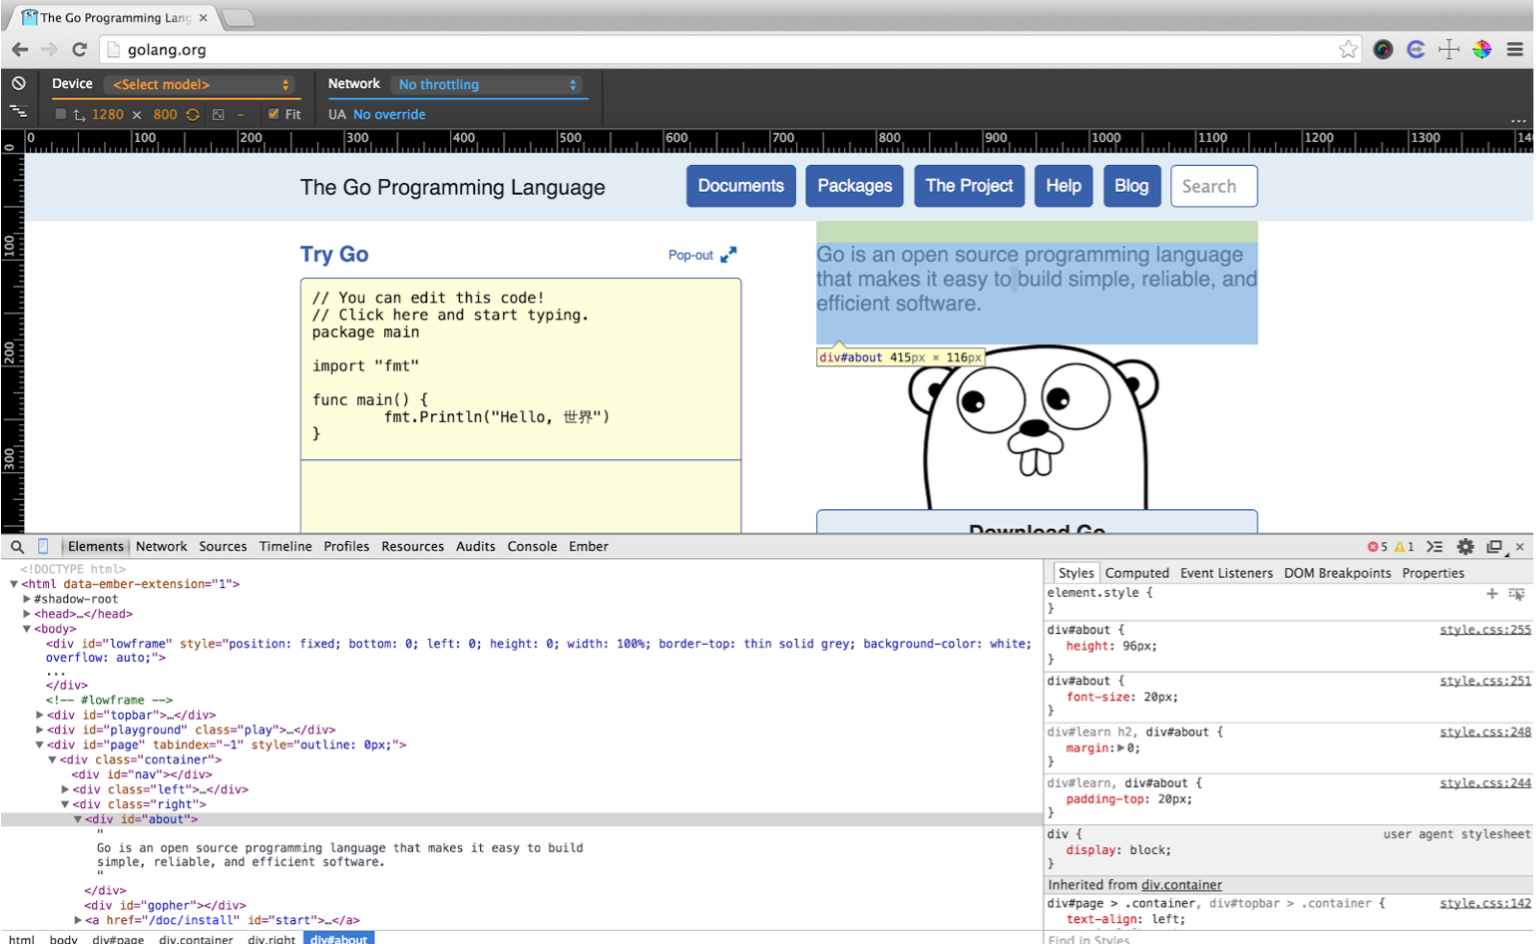This screenshot has width=1538, height=944.
Task: Click the red errors count indicator
Action: (x=1377, y=547)
